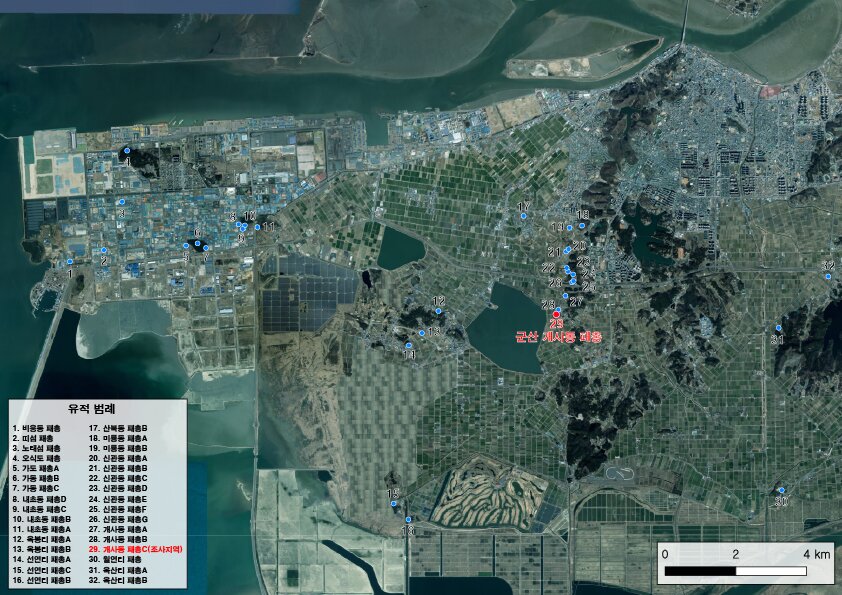Click the 4 km scale bar
Image resolution: width=842 pixels, height=595 pixels.
click(x=736, y=570)
